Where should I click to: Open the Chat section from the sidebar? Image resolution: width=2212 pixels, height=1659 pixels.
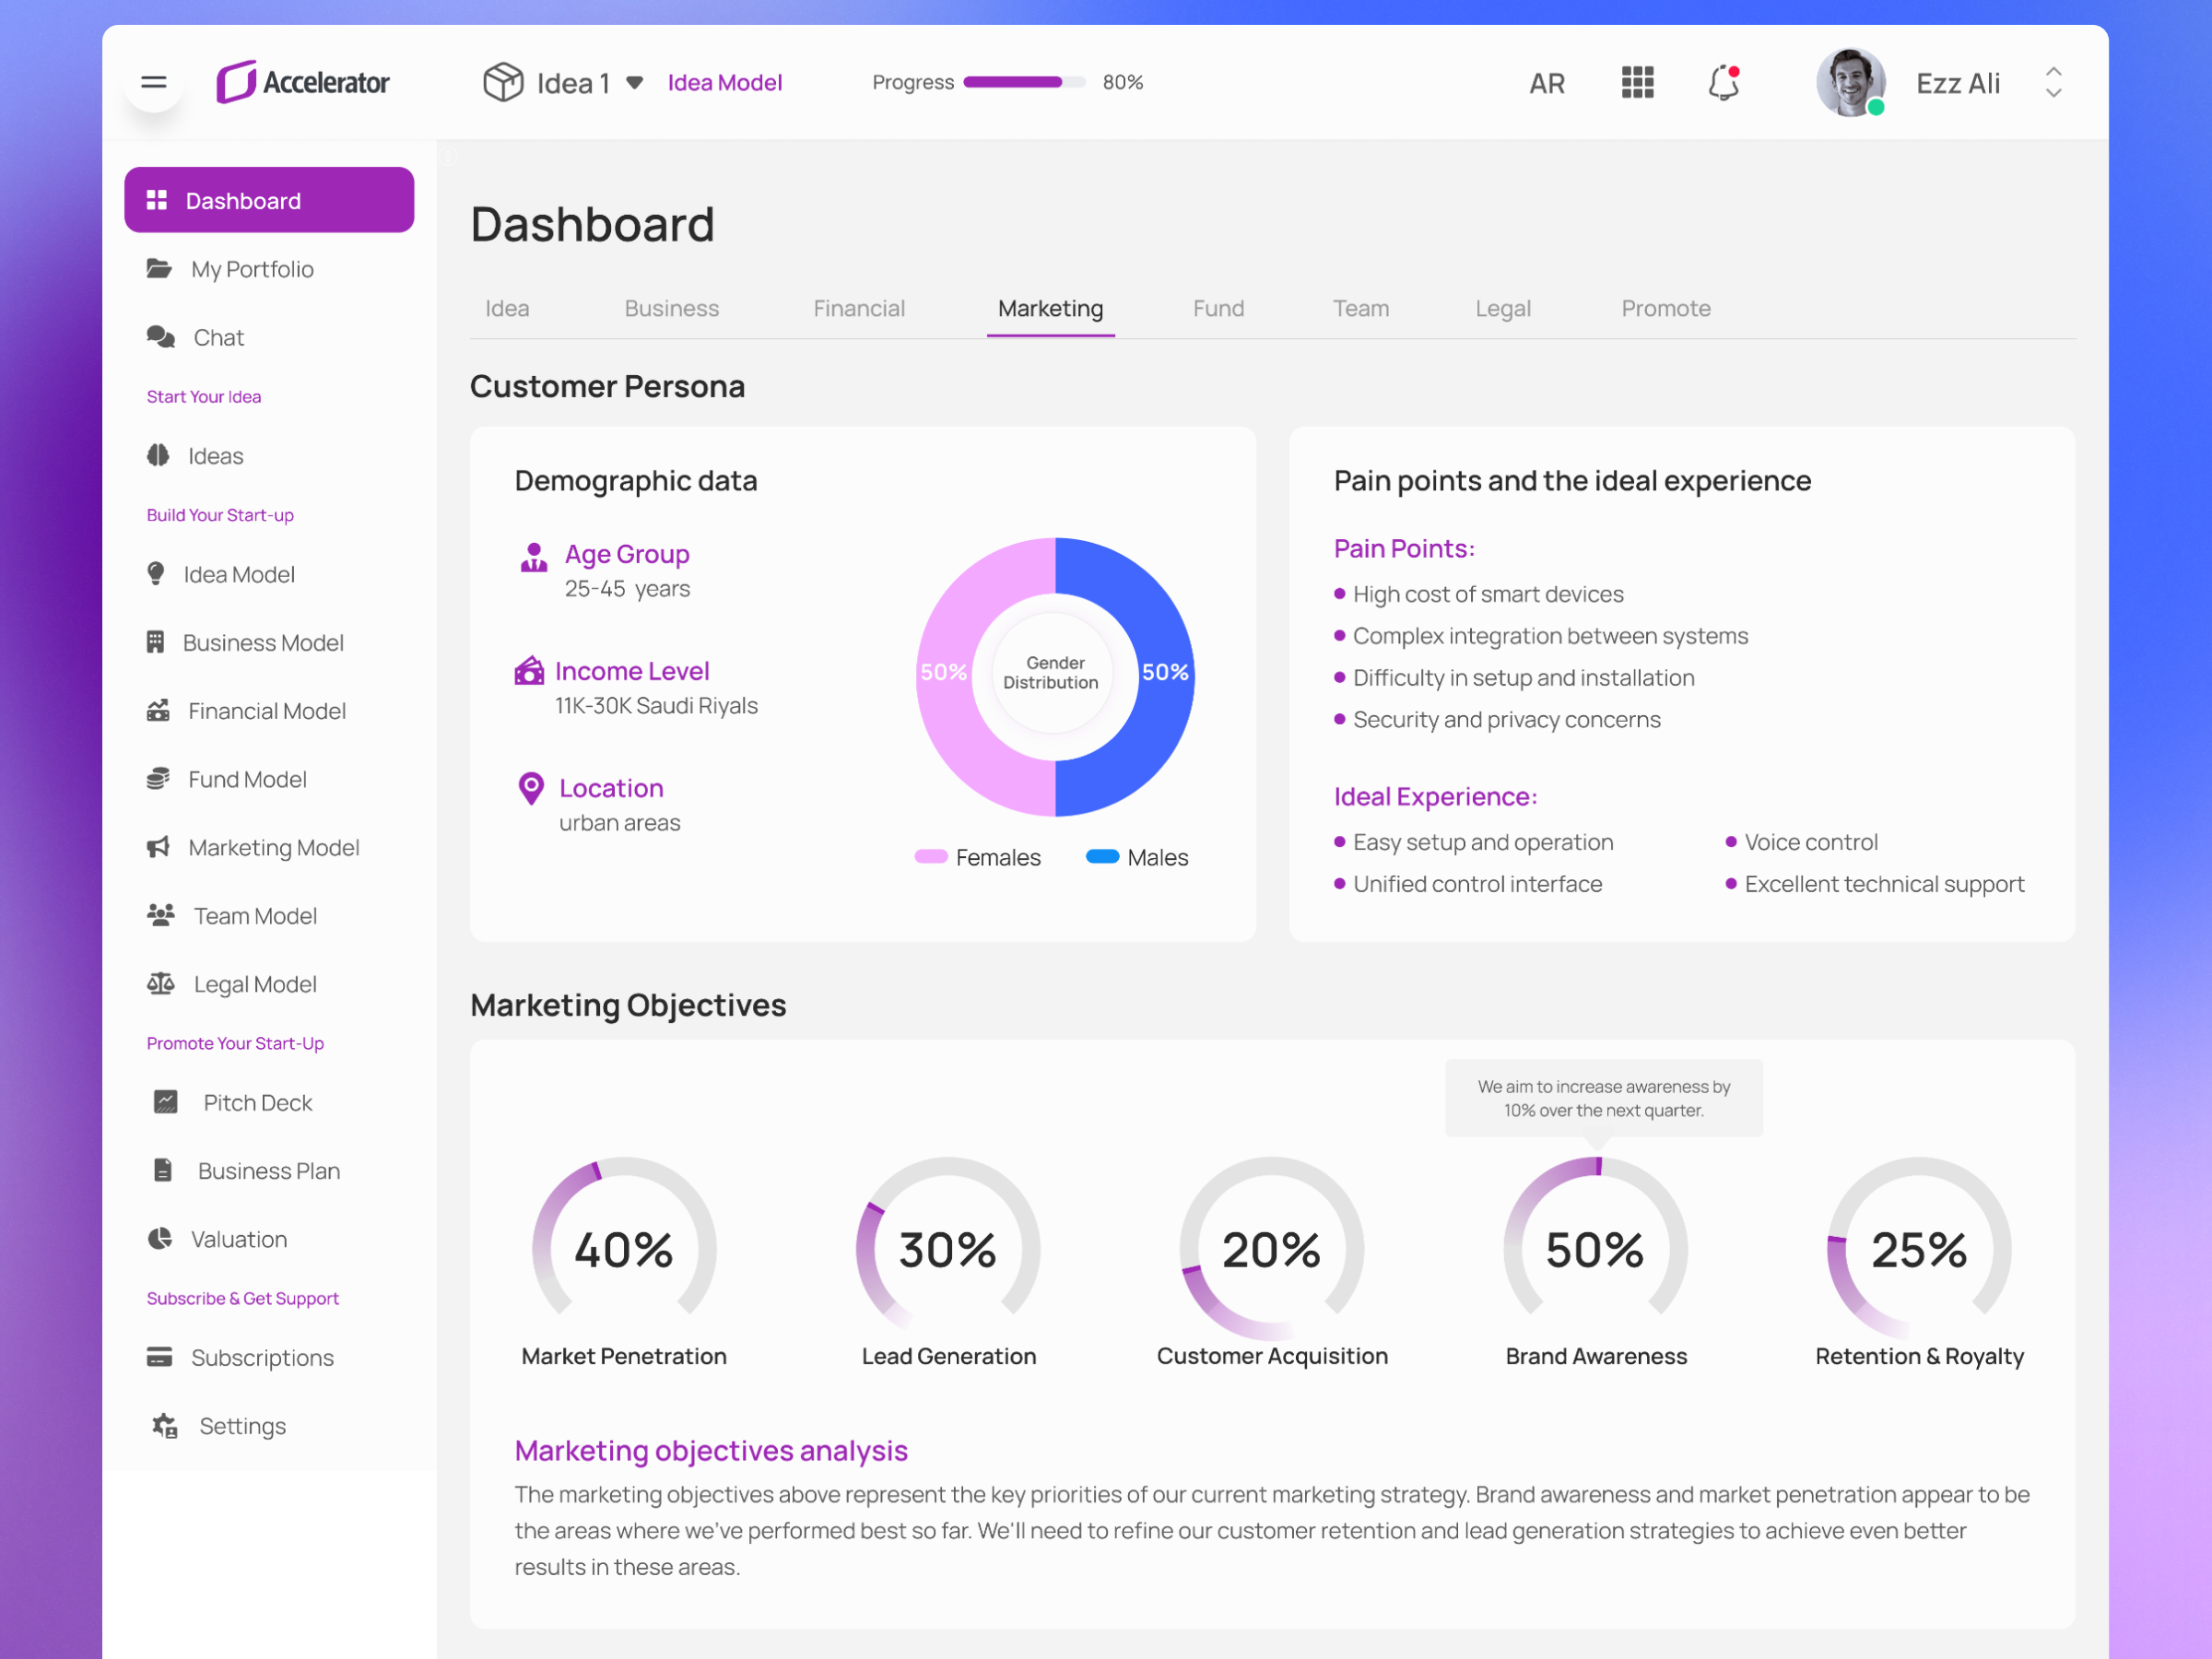[x=218, y=337]
